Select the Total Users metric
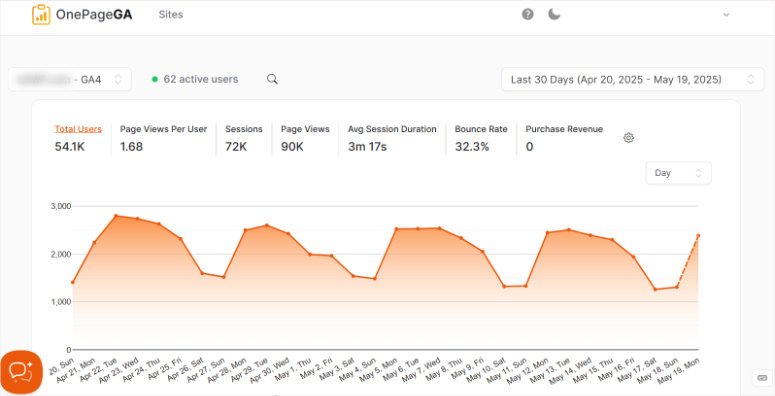 tap(78, 129)
